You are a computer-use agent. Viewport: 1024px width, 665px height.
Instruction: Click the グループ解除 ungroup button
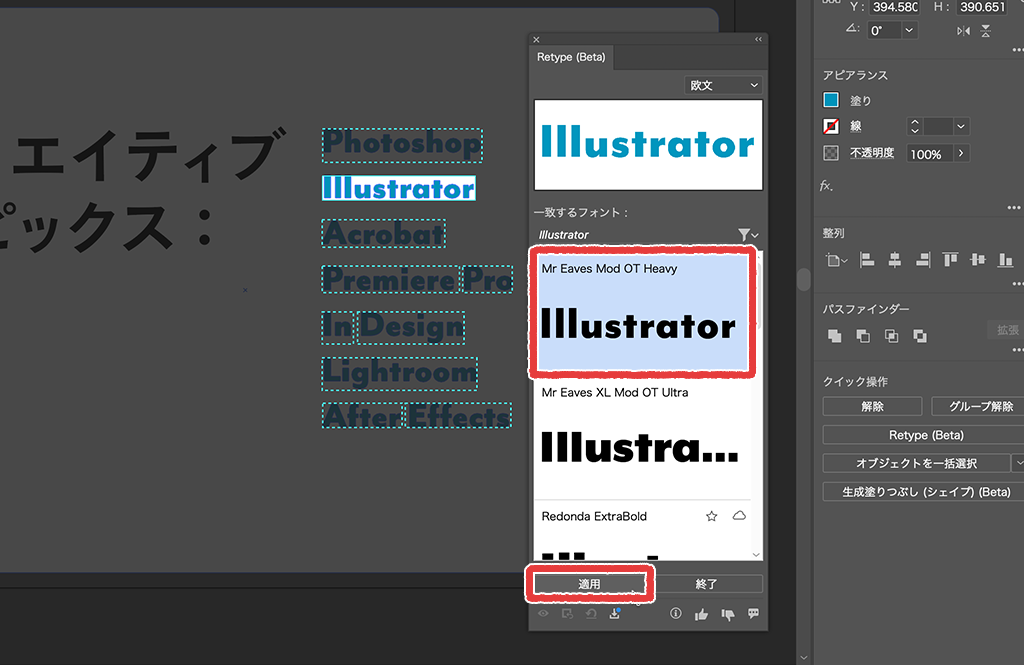pyautogui.click(x=978, y=406)
